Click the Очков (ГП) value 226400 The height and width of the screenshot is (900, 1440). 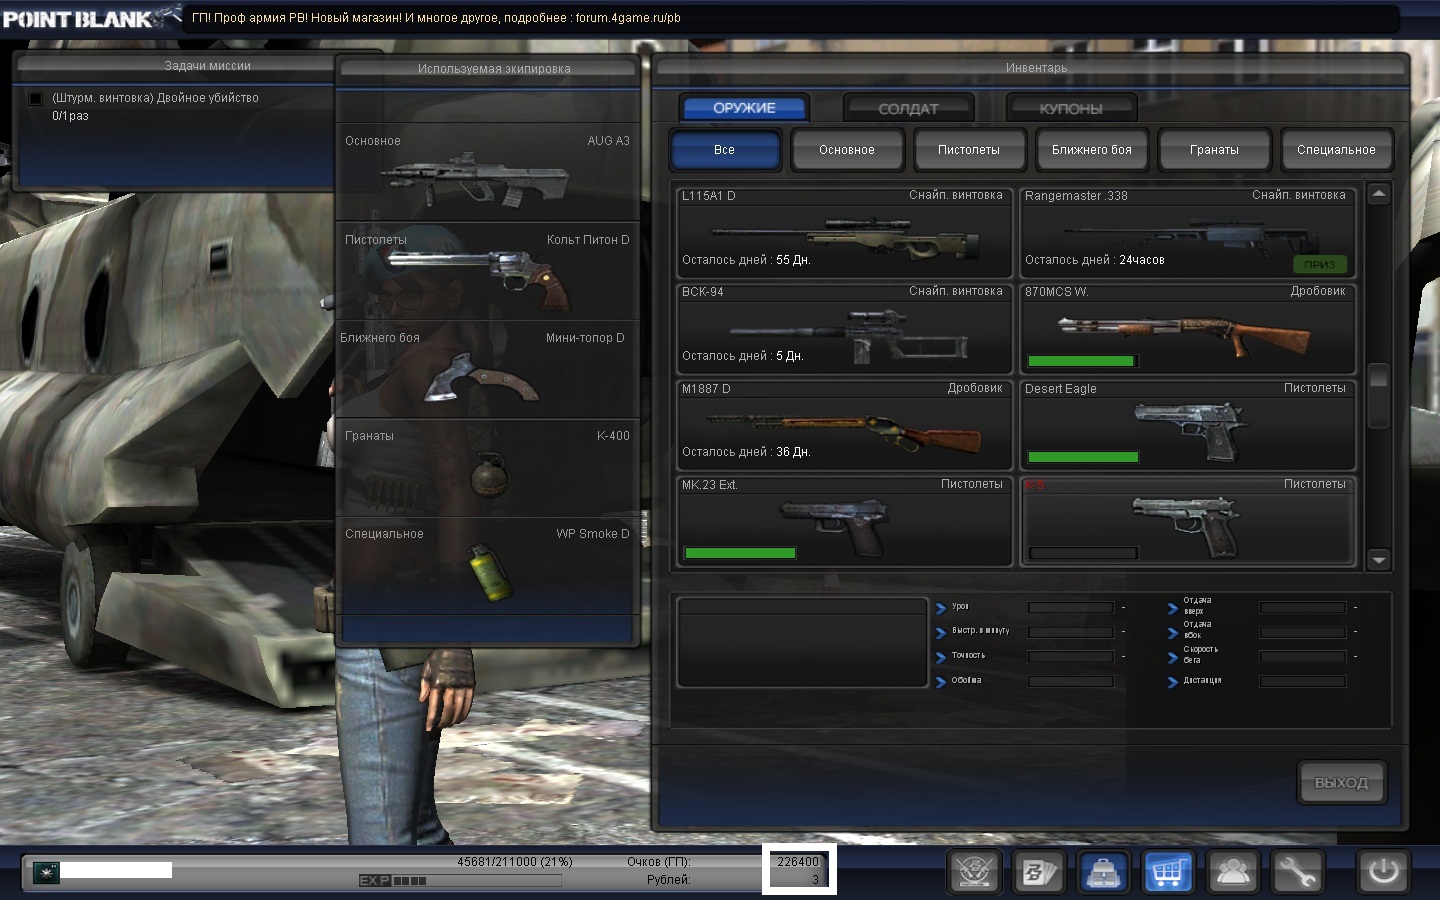(798, 862)
